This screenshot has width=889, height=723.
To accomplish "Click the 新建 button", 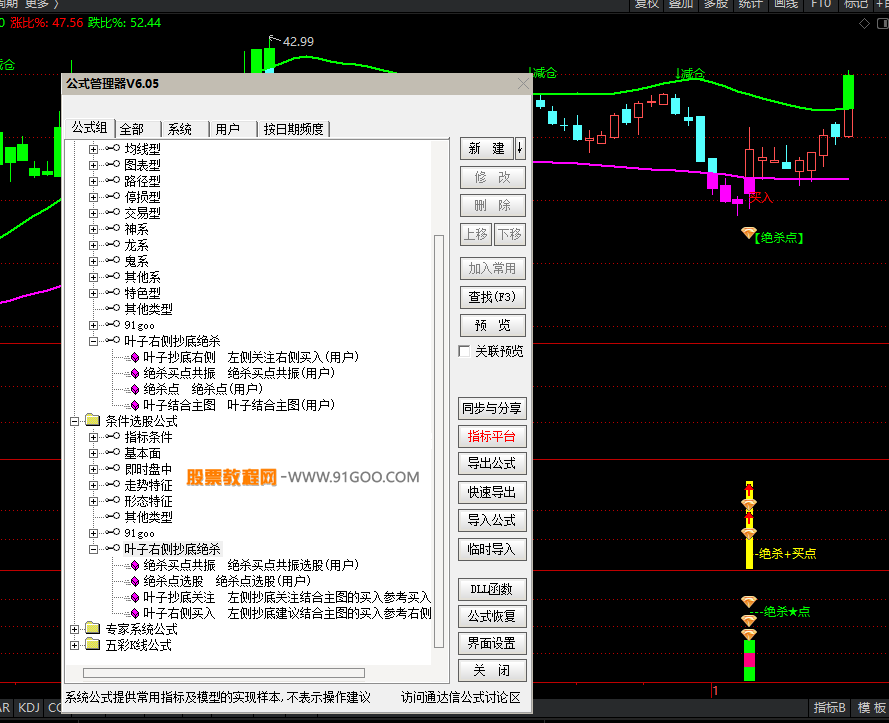I will click(486, 149).
